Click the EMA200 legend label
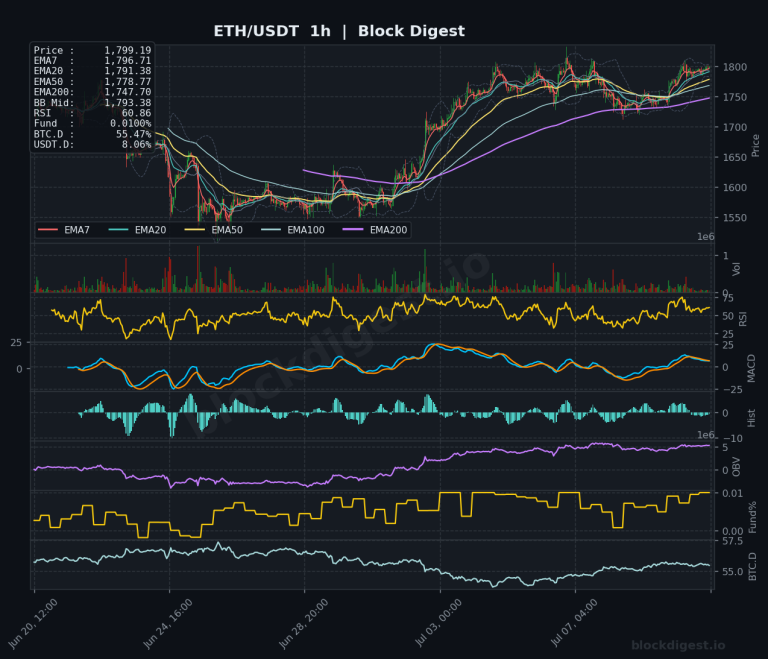This screenshot has height=659, width=768. 388,230
